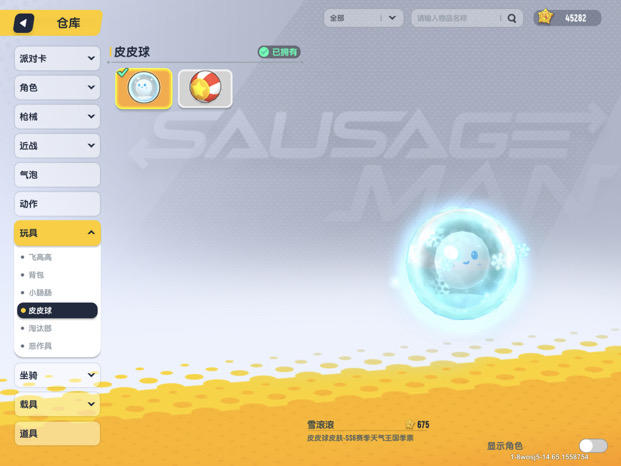The width and height of the screenshot is (621, 466).
Task: Expand the 载具 category
Action: click(x=57, y=404)
